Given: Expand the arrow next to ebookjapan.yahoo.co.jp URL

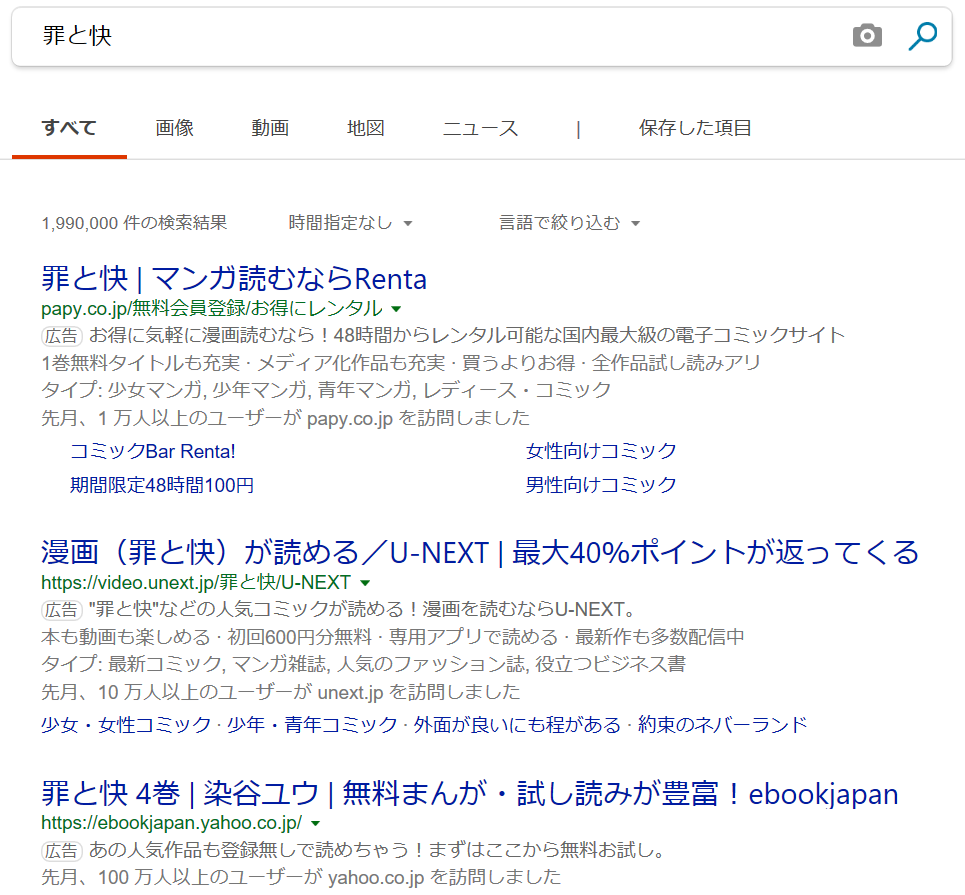Looking at the screenshot, I should (x=316, y=824).
